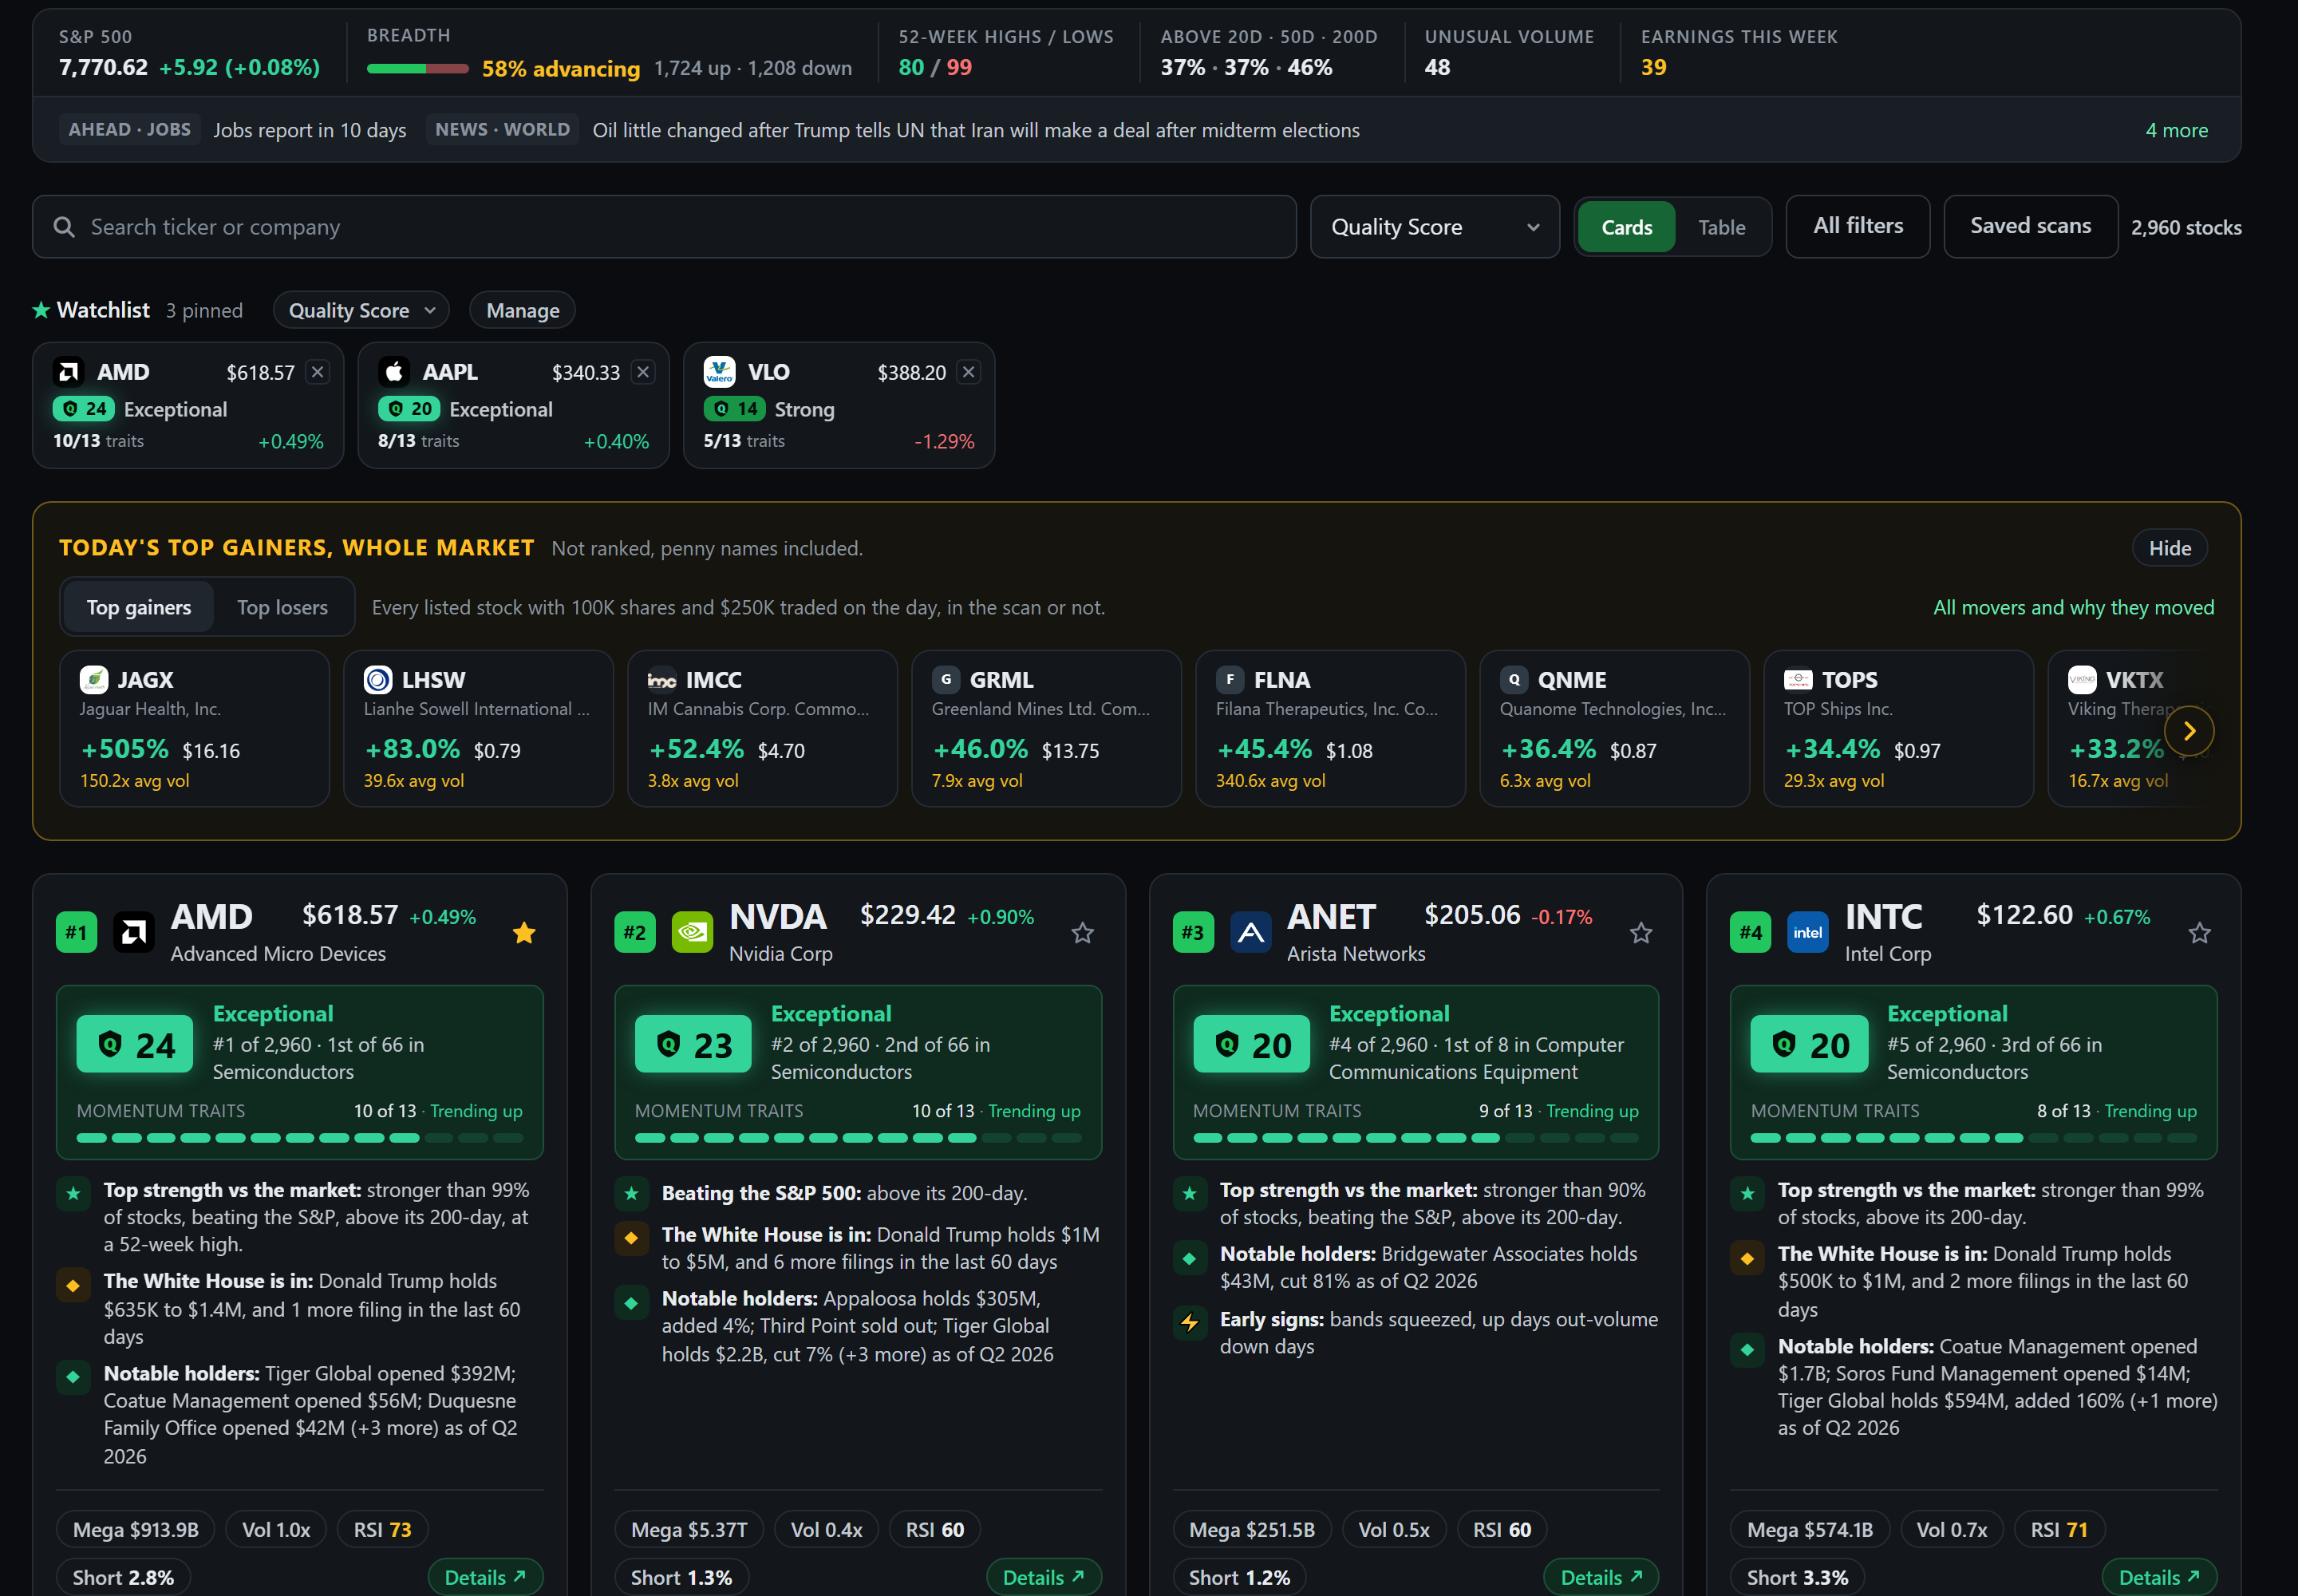Click the LHSW logo icon

(378, 680)
